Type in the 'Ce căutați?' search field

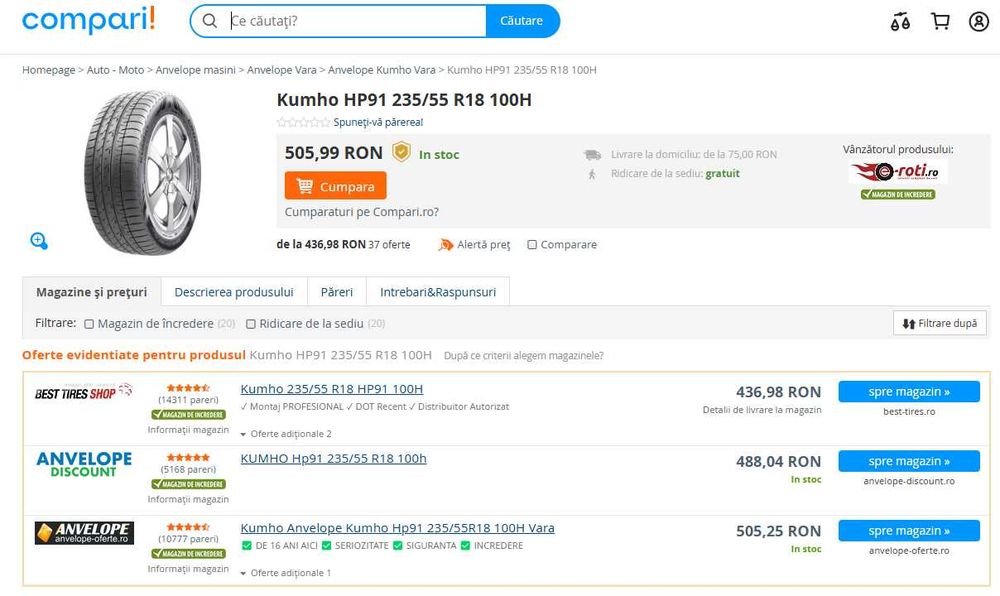tap(356, 21)
